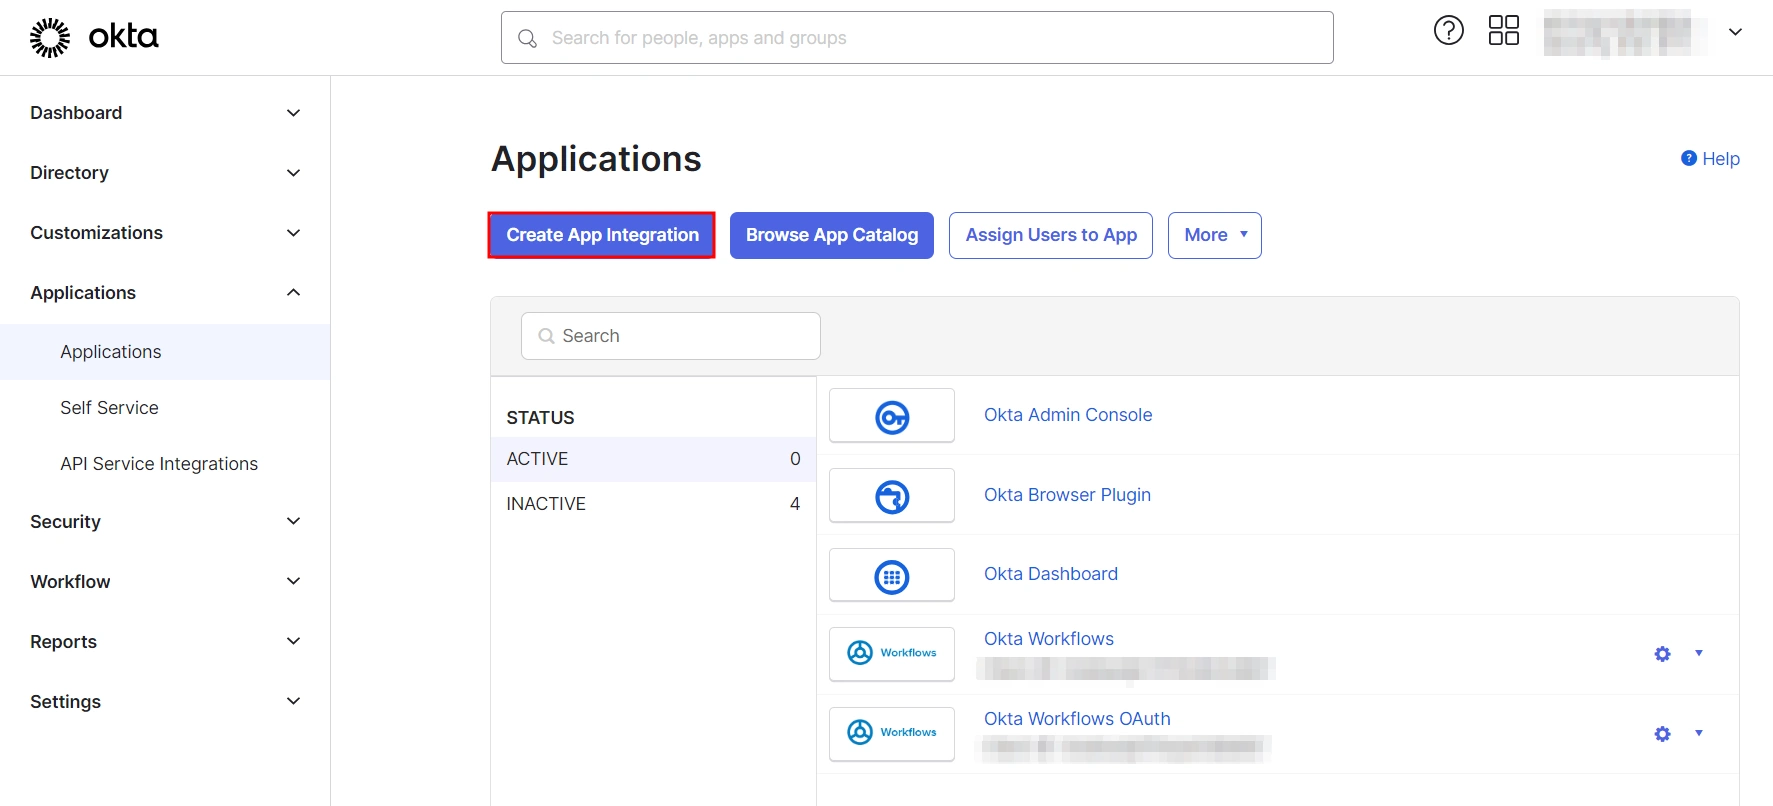Open the More dropdown button

pos(1214,235)
